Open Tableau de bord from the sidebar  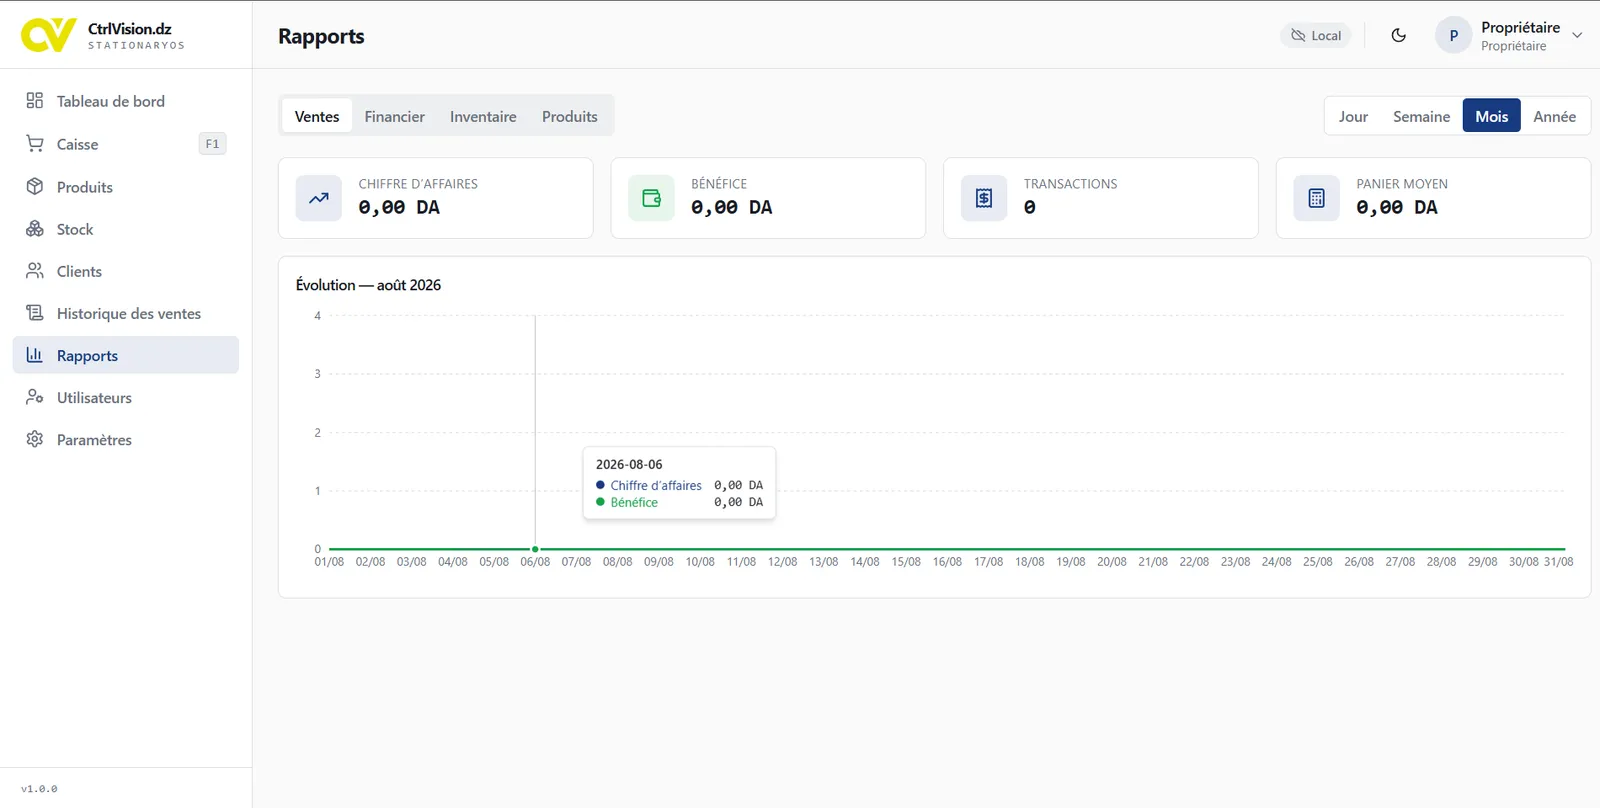[126, 101]
